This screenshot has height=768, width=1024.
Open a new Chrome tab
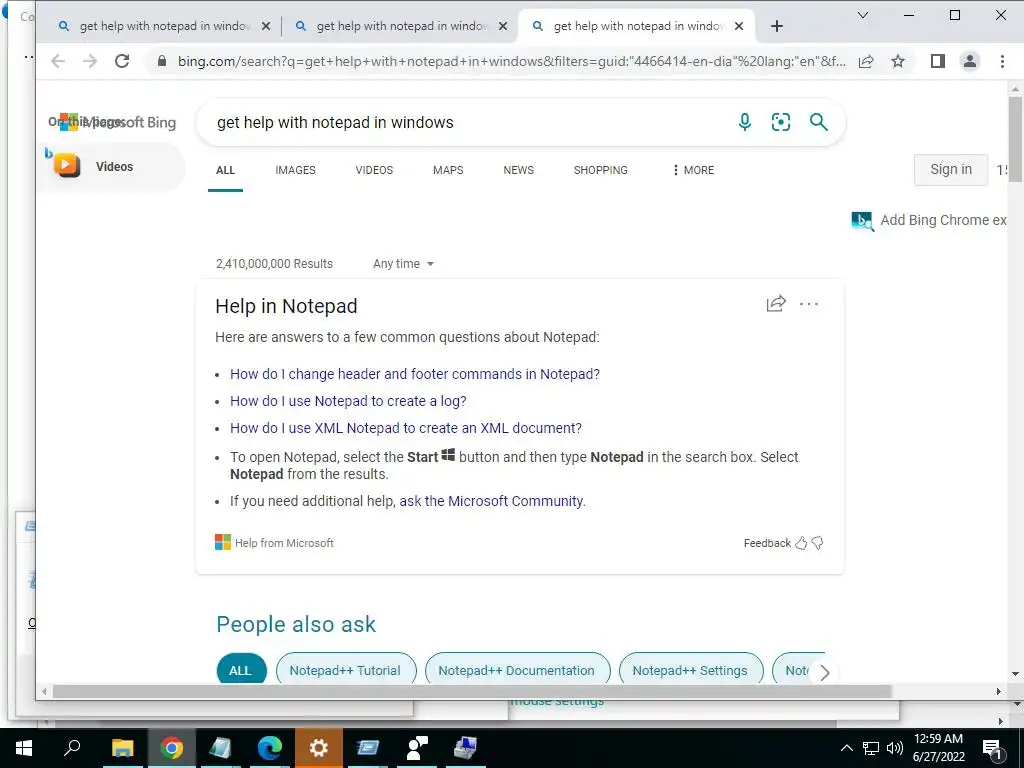click(x=776, y=26)
